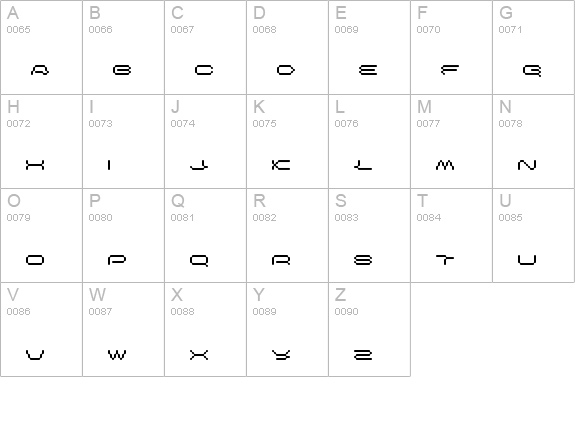Select the M character glyph cell
The height and width of the screenshot is (421, 575).
[451, 142]
